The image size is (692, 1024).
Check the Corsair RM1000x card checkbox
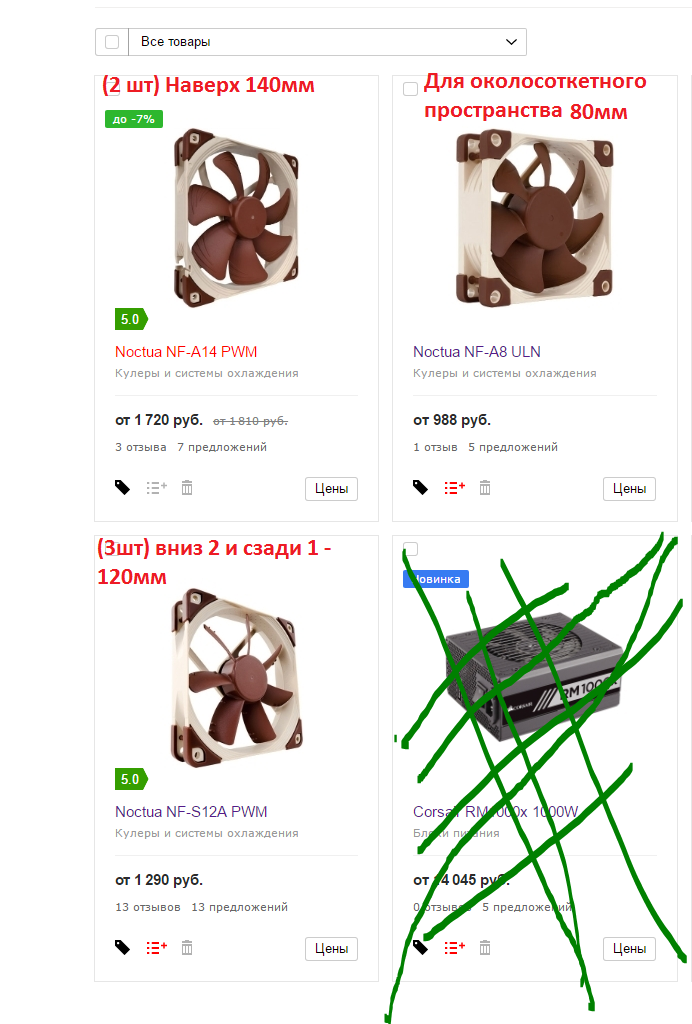(410, 549)
